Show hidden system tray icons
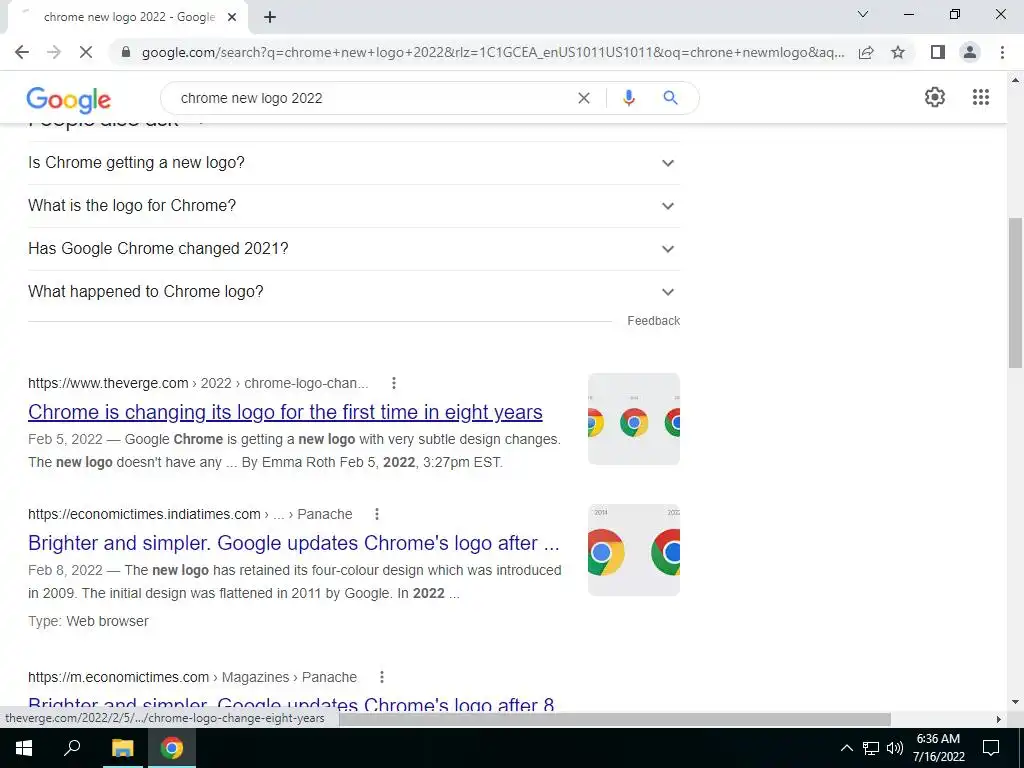This screenshot has height=768, width=1024. click(x=846, y=748)
